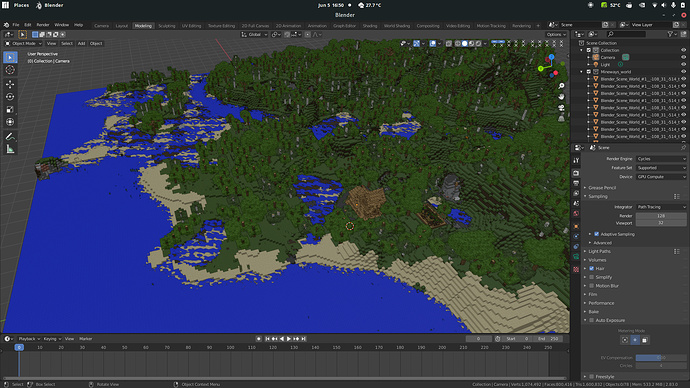This screenshot has width=690, height=388.
Task: Open the Render menu
Action: (43, 25)
